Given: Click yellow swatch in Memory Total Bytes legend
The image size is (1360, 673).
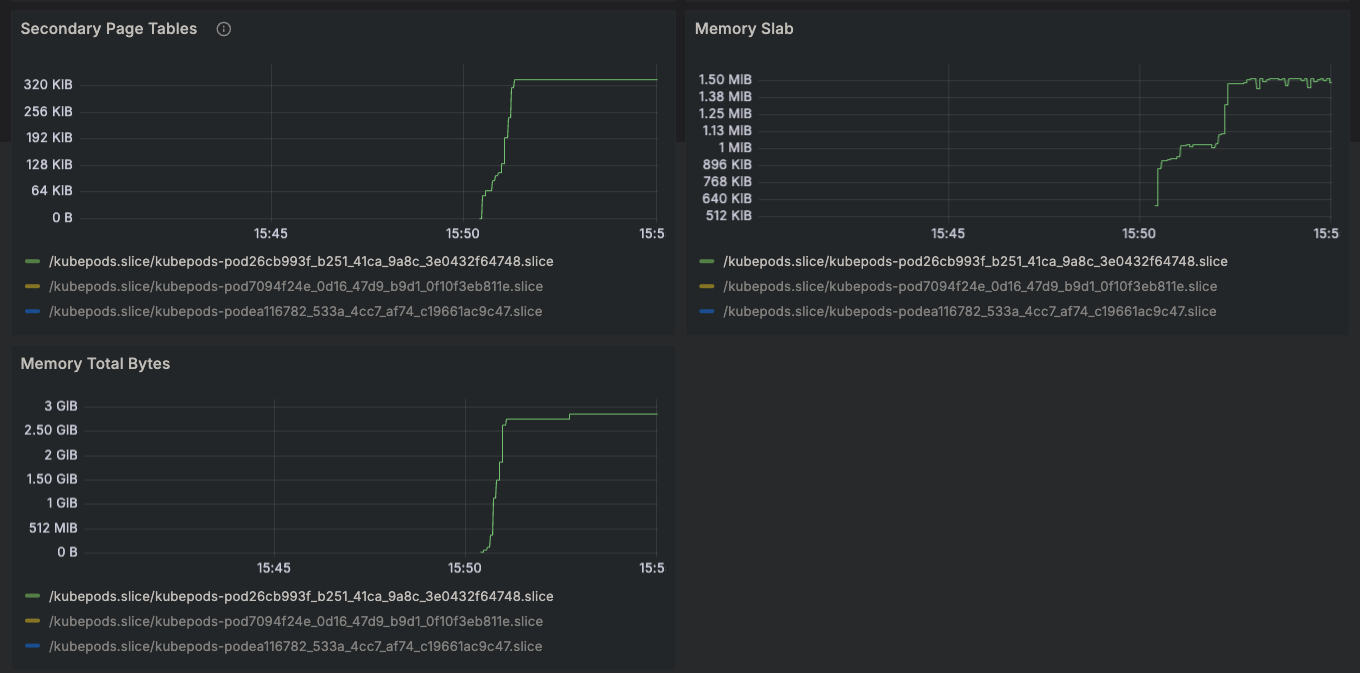Looking at the screenshot, I should point(33,622).
